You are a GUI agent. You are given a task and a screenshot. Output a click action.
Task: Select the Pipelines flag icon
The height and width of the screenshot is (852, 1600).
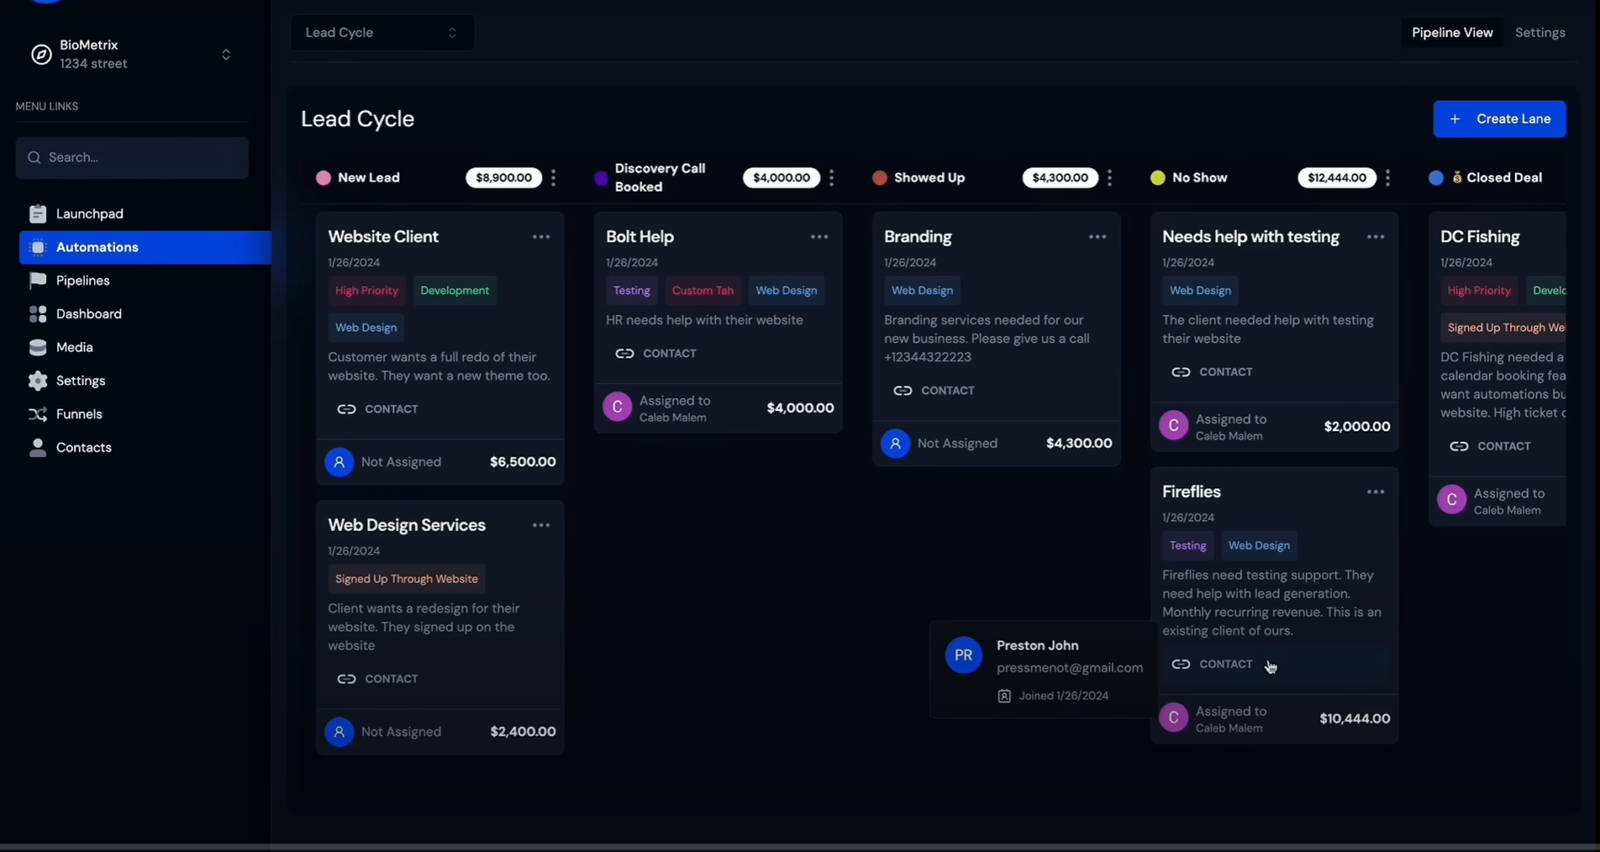(38, 281)
